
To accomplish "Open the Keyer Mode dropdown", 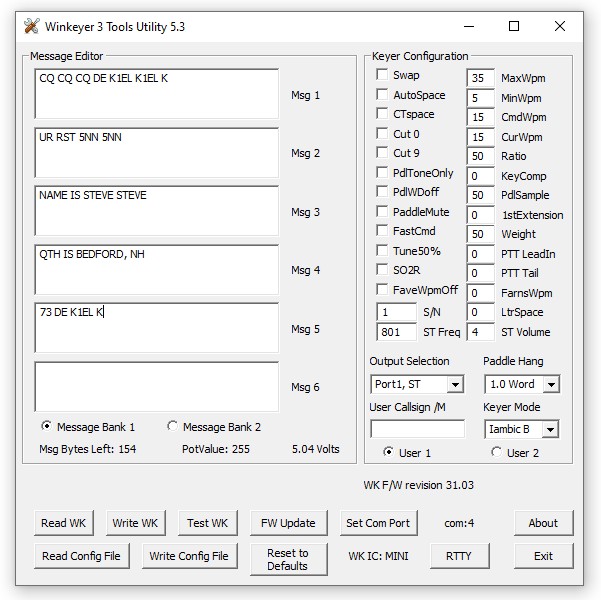I will click(550, 429).
